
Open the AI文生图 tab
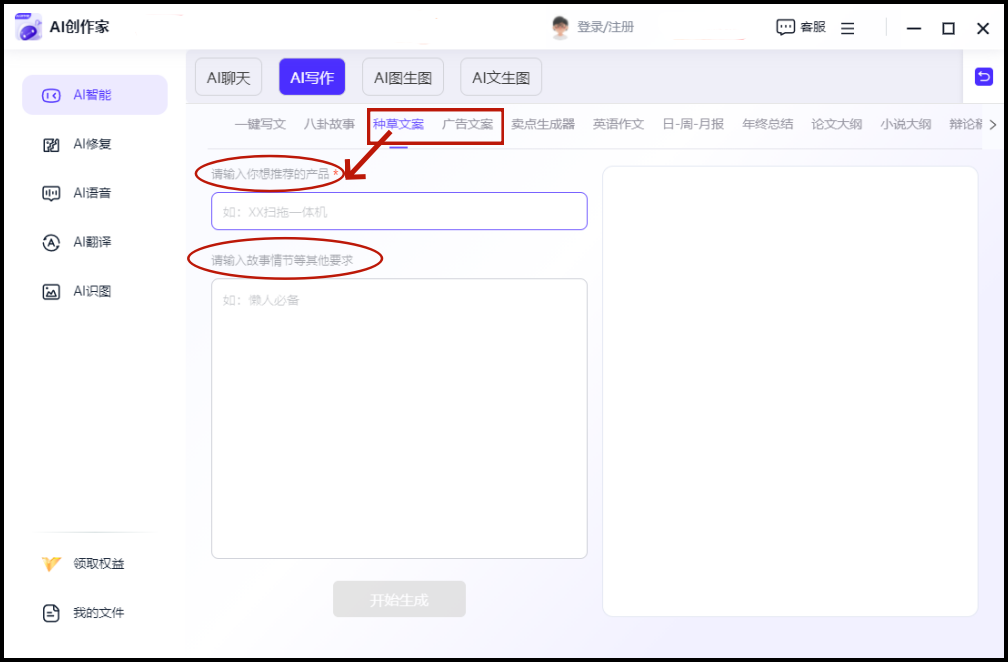pos(501,77)
